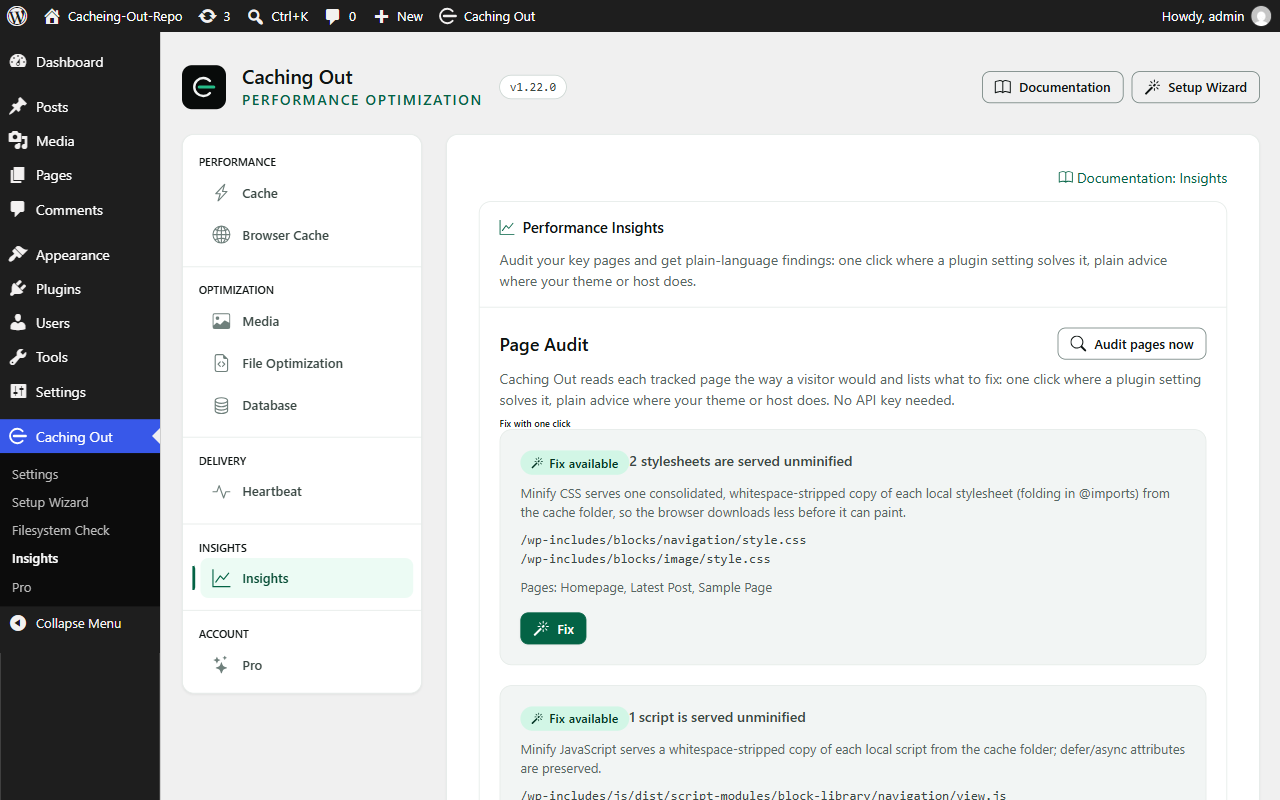Open the Cacheing-Out-Repo site home link
The width and height of the screenshot is (1280, 800).
(x=113, y=16)
